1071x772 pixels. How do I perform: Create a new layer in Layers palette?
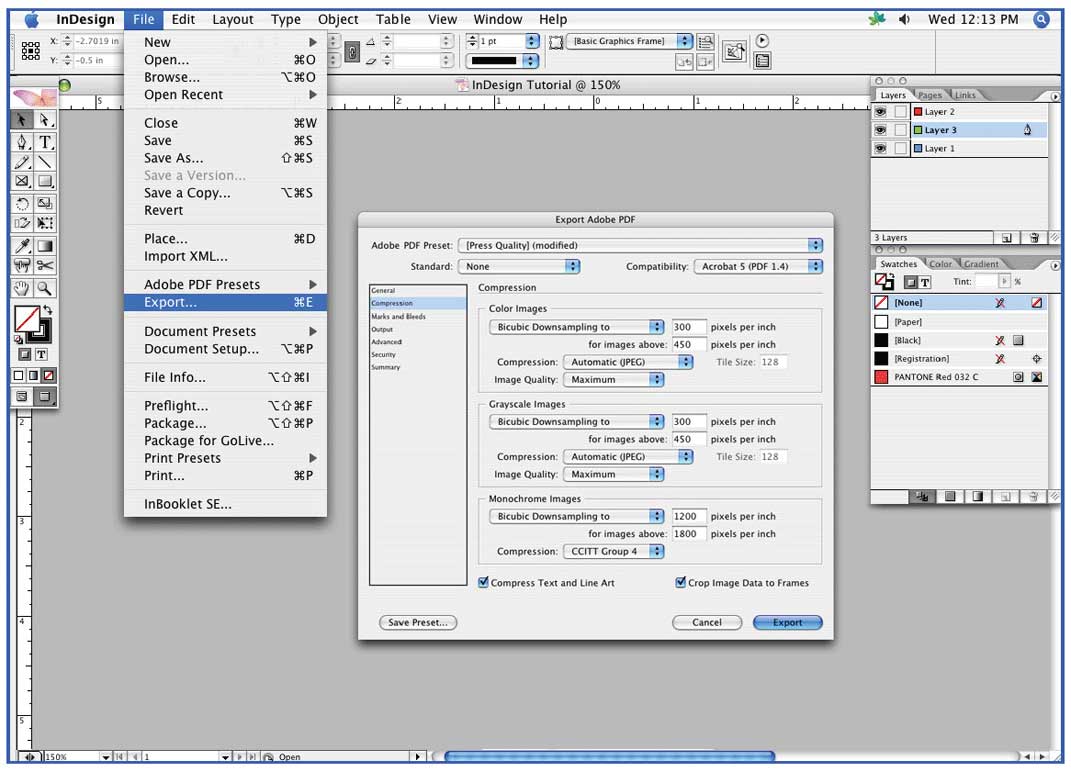coord(1007,238)
